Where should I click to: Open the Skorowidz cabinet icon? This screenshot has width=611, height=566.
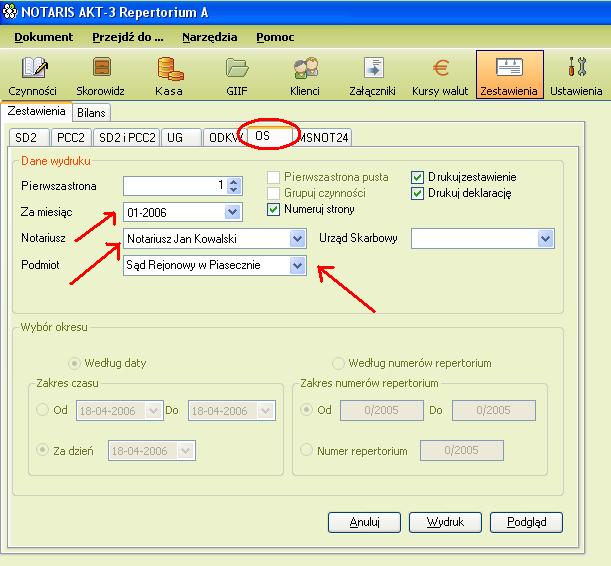(x=102, y=67)
